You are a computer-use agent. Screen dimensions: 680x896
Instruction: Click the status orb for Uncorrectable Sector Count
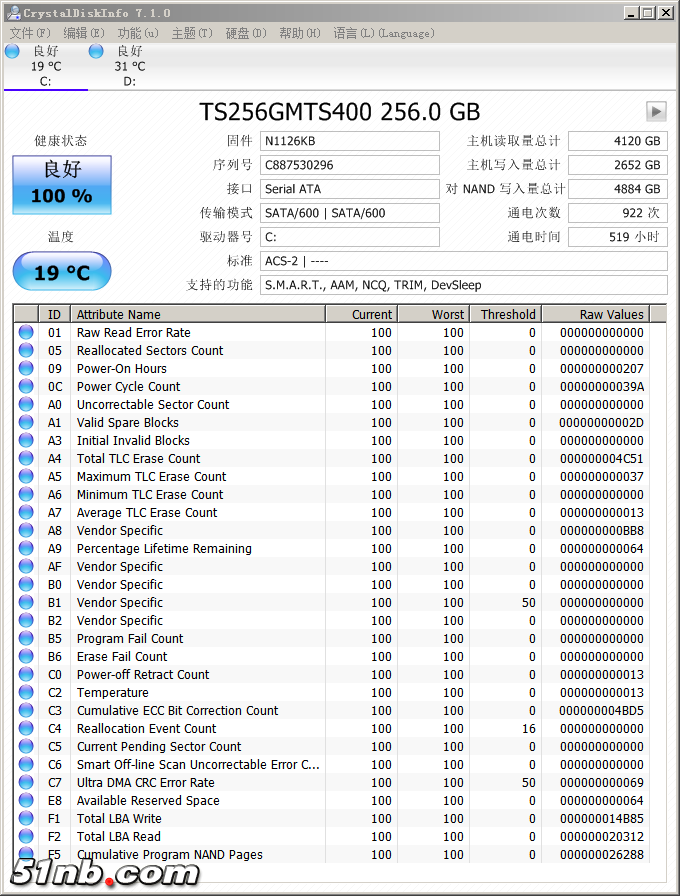click(26, 404)
